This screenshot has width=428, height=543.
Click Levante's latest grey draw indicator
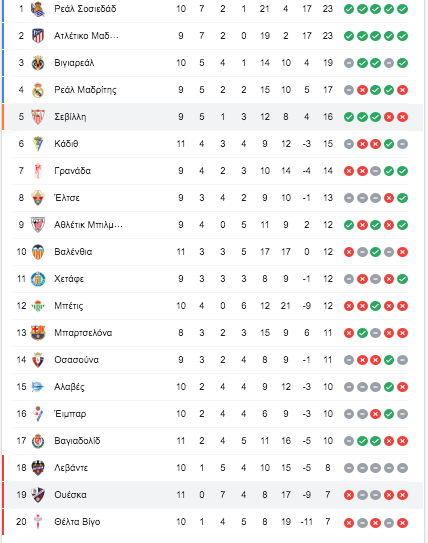pyautogui.click(x=402, y=468)
